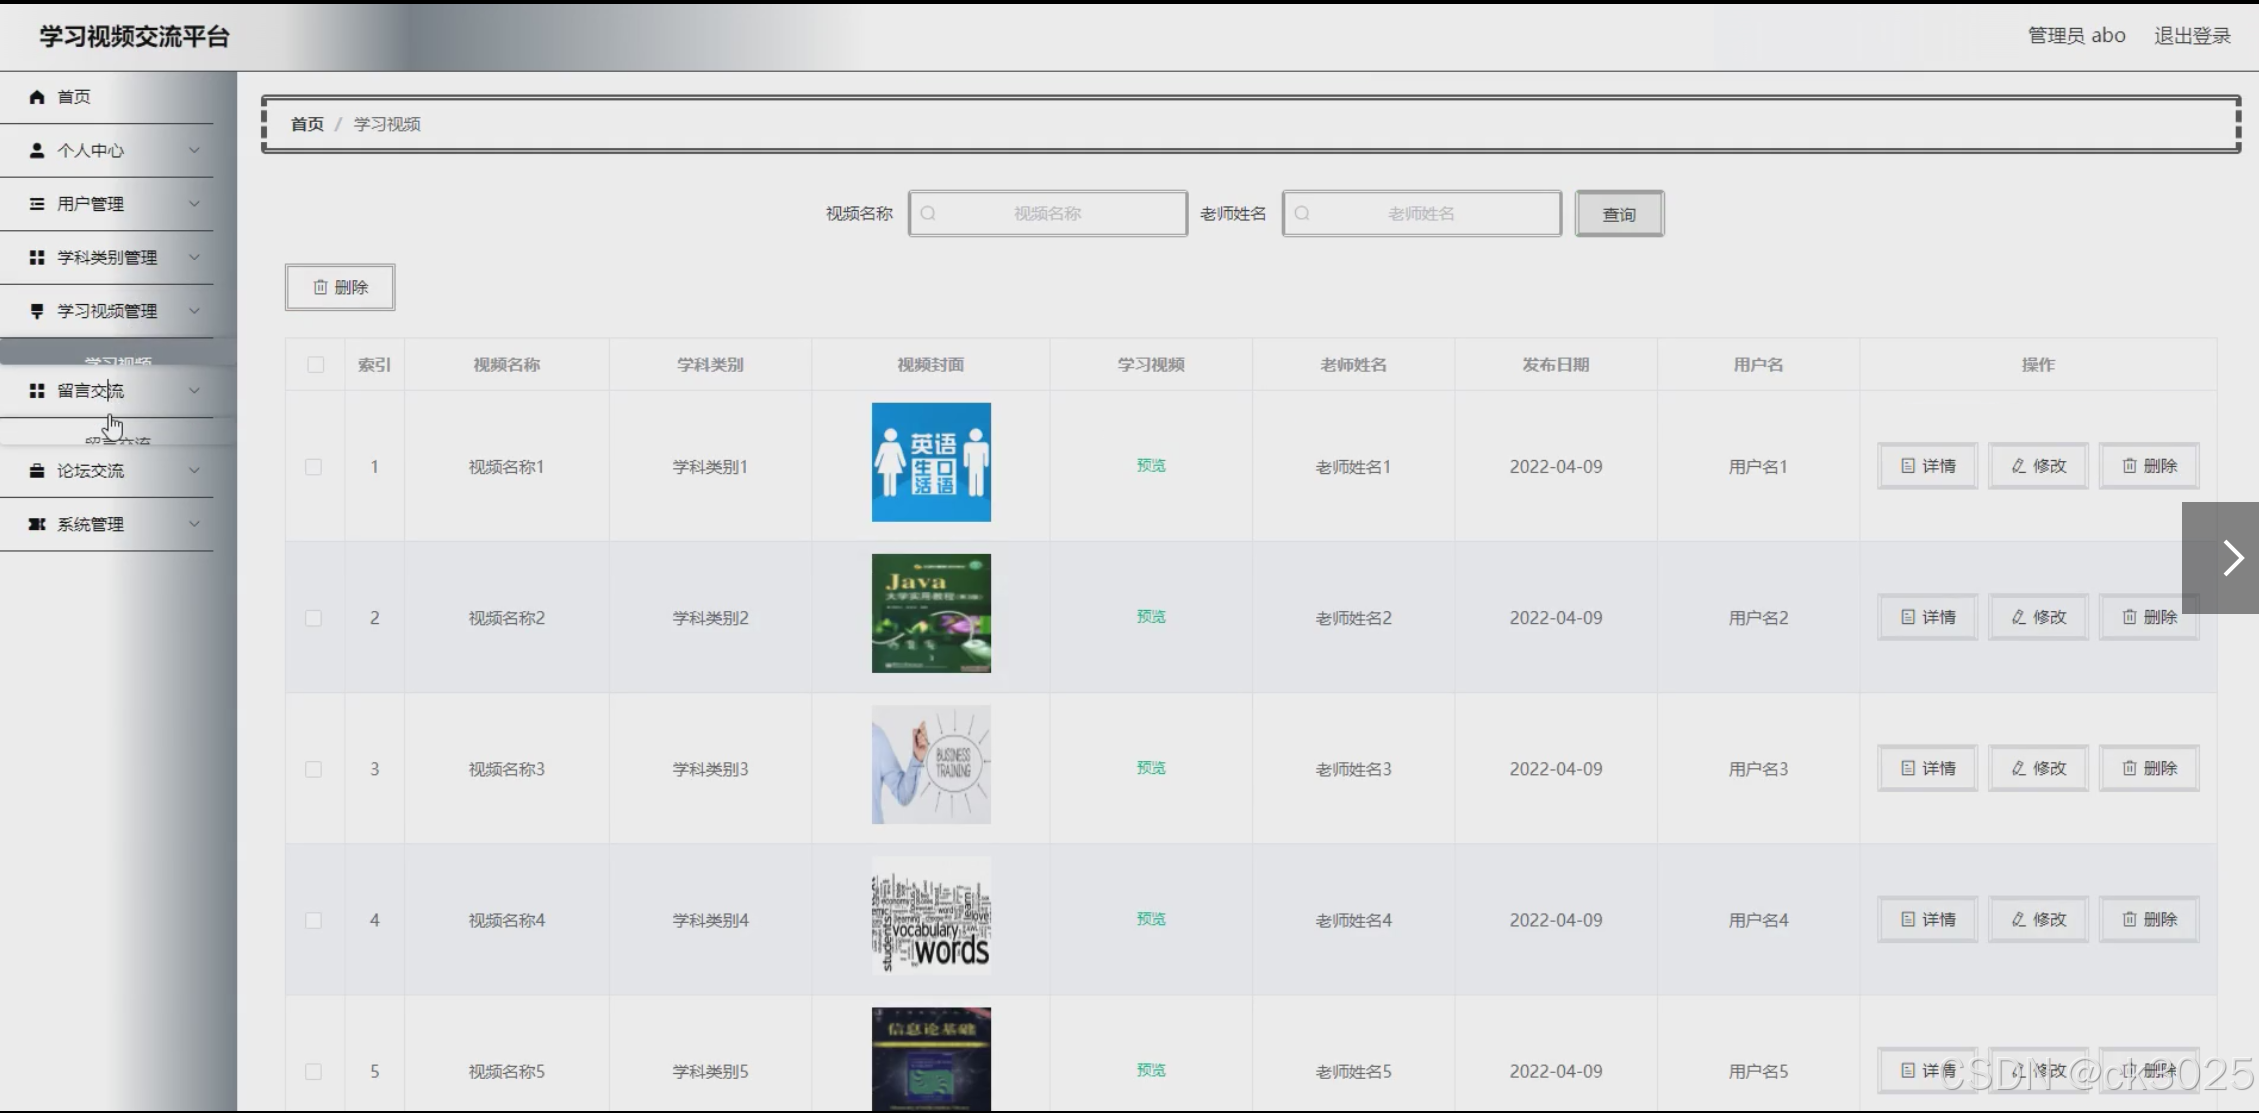Image resolution: width=2259 pixels, height=1113 pixels.
Task: Toggle the select-all checkbox in the table header
Action: [316, 365]
